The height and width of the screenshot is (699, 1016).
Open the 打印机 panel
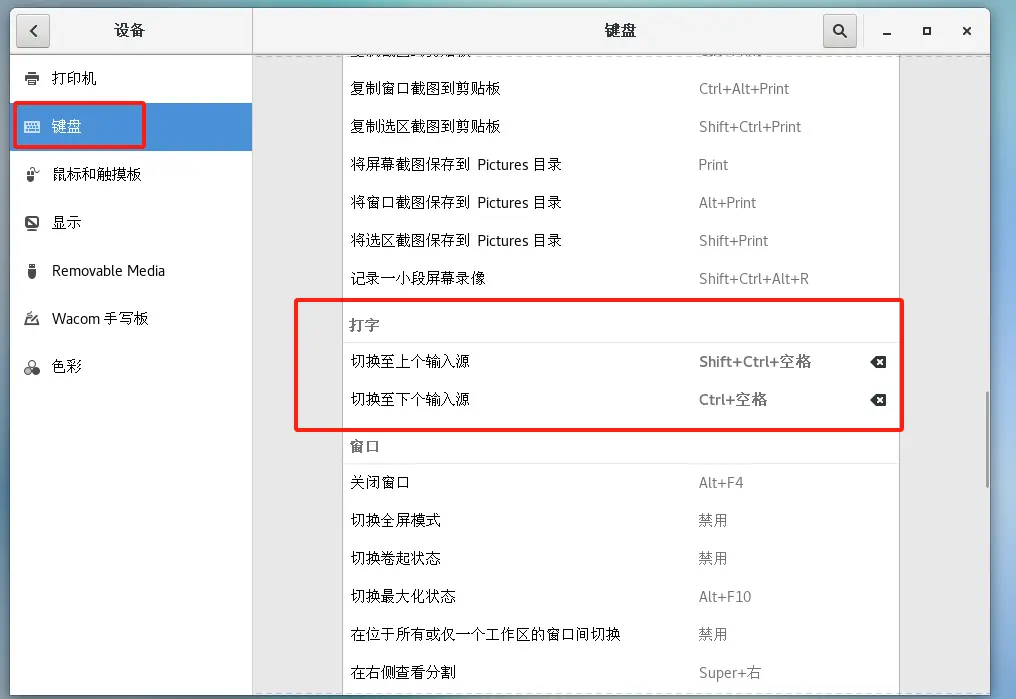[131, 78]
